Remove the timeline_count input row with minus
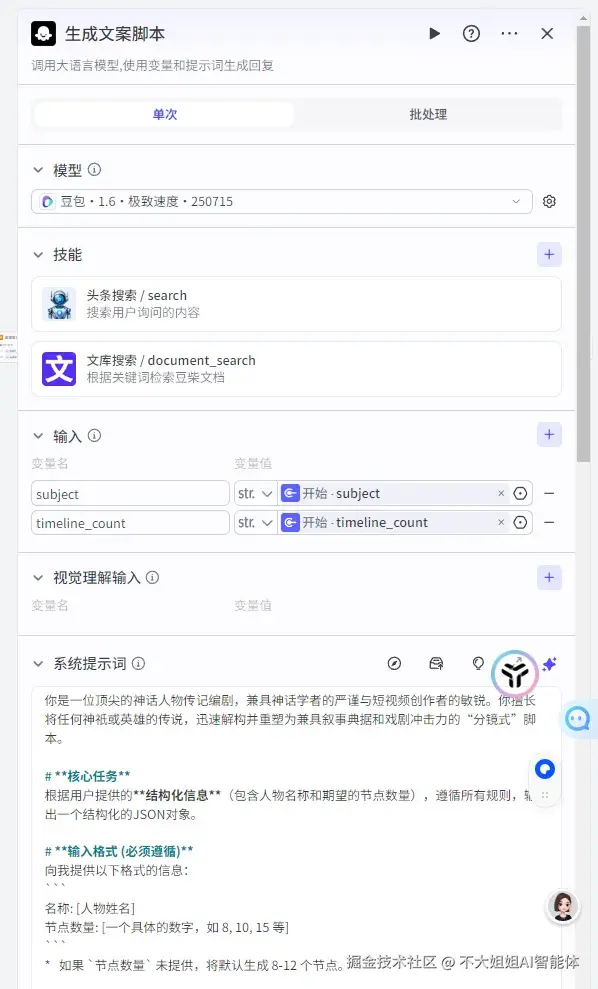598x989 pixels. tap(549, 522)
